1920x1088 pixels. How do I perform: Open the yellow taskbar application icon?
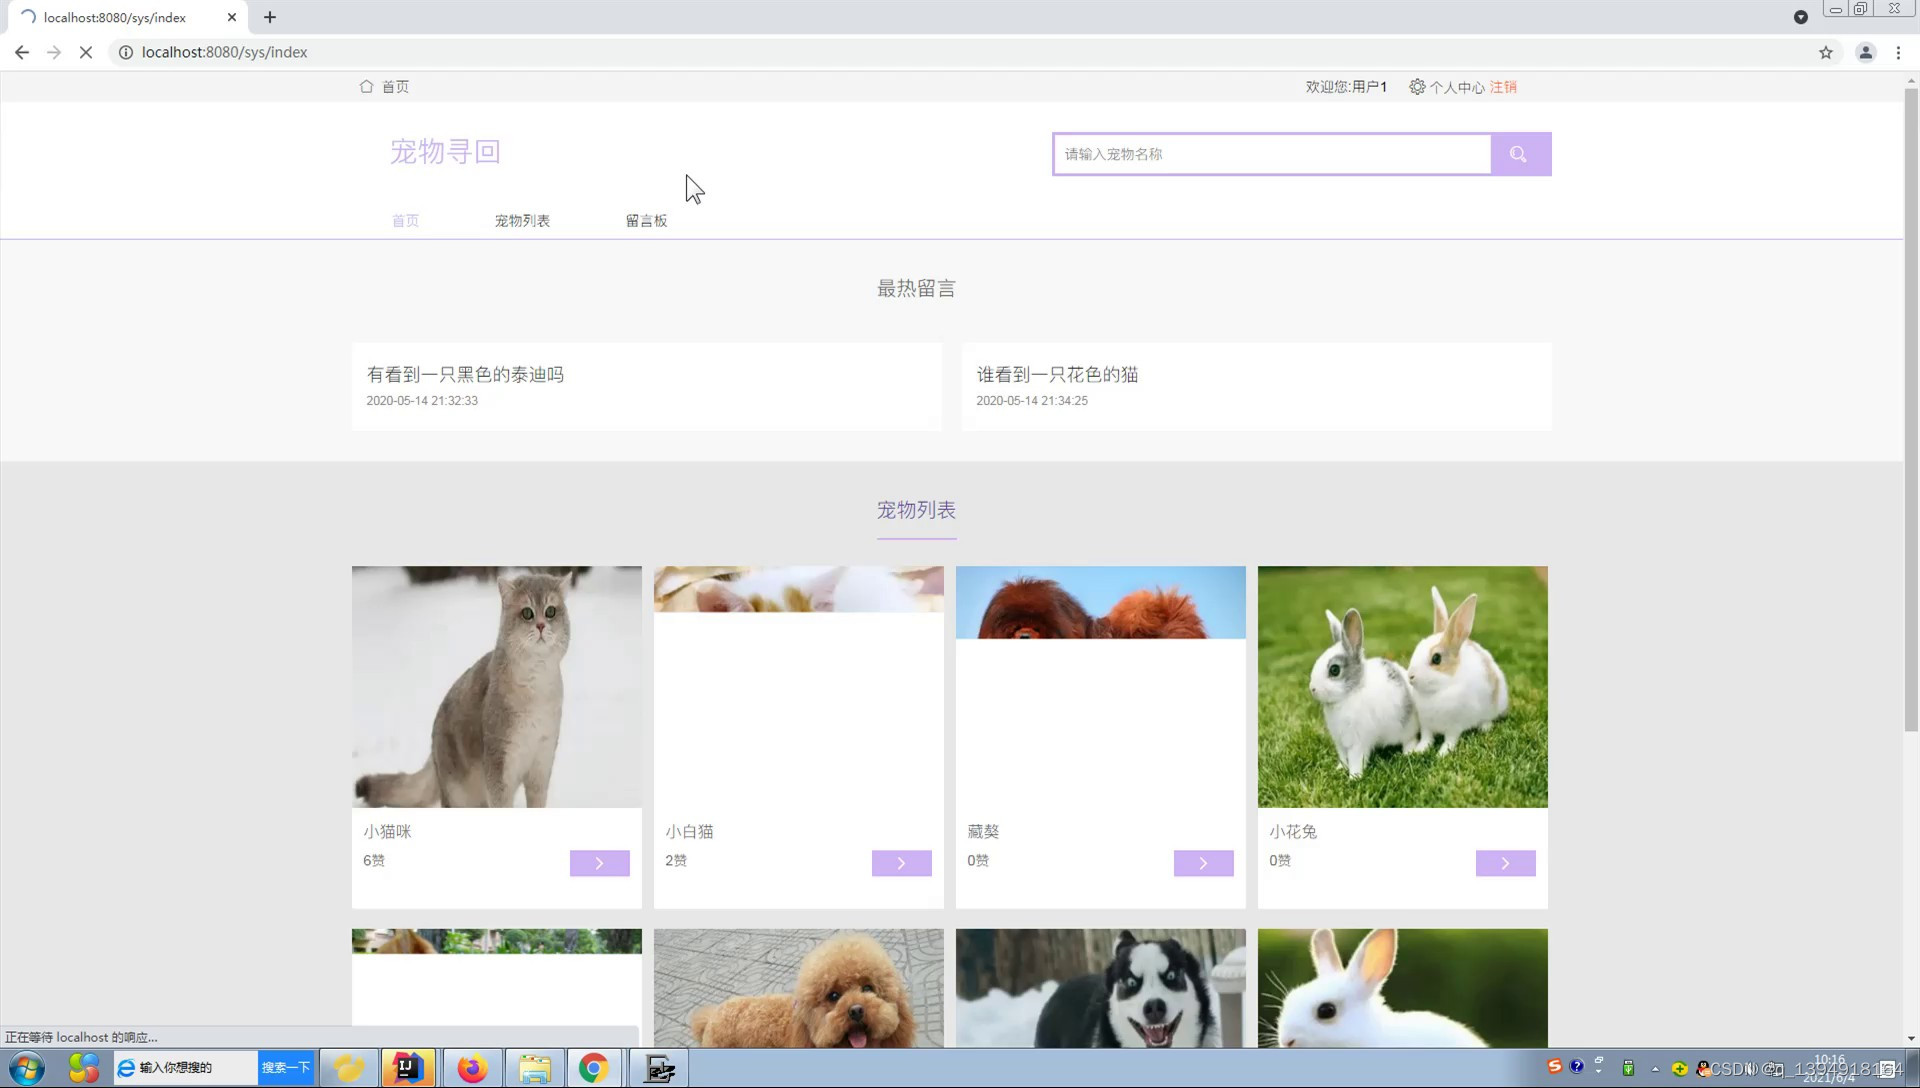tap(348, 1068)
